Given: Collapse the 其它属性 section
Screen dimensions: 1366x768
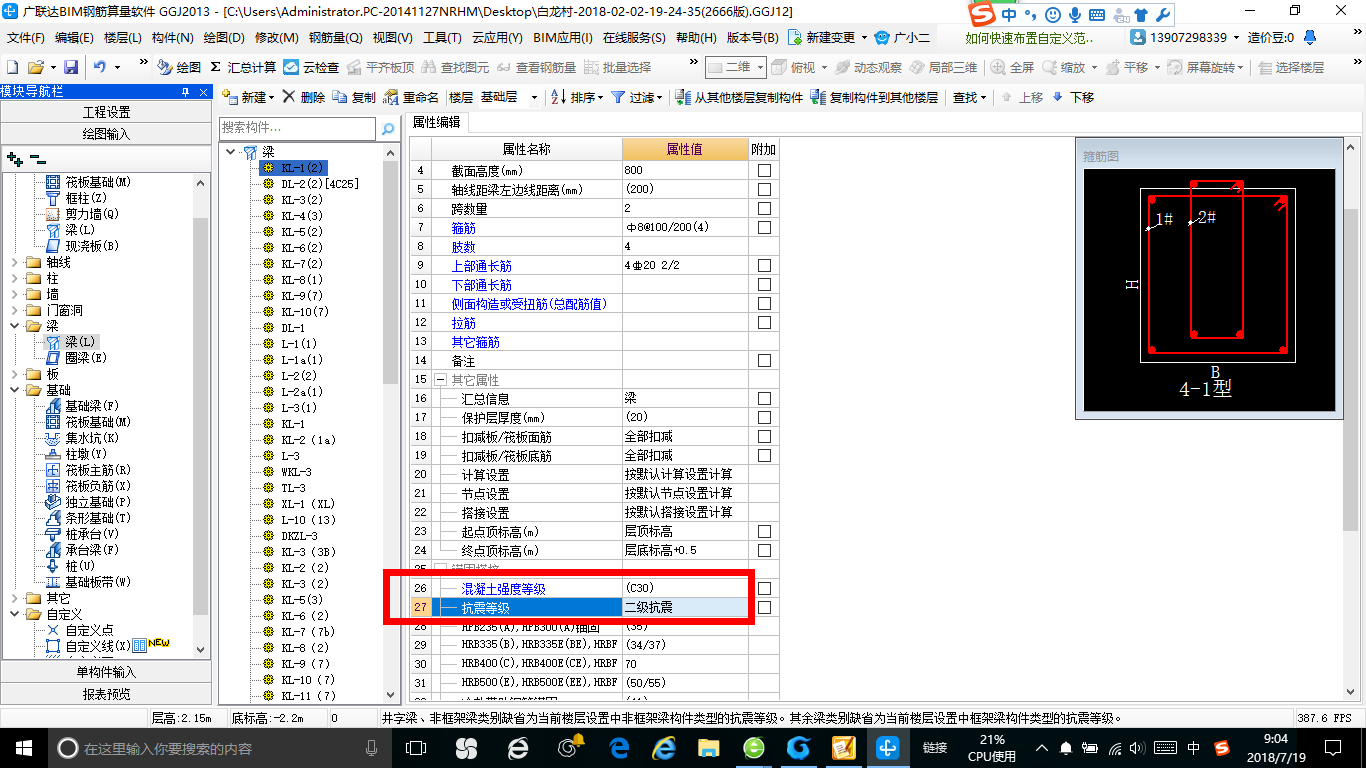Looking at the screenshot, I should (439, 380).
